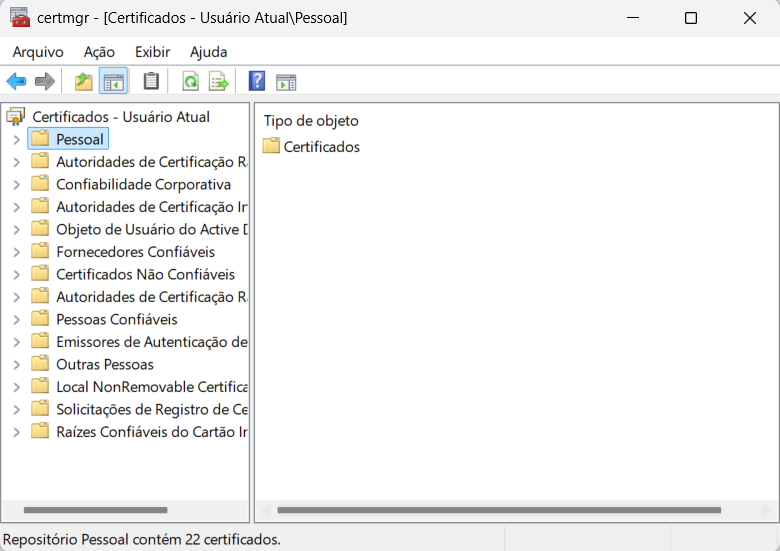
Task: Select Confiabilidade Corporativa in the tree
Action: click(x=143, y=184)
